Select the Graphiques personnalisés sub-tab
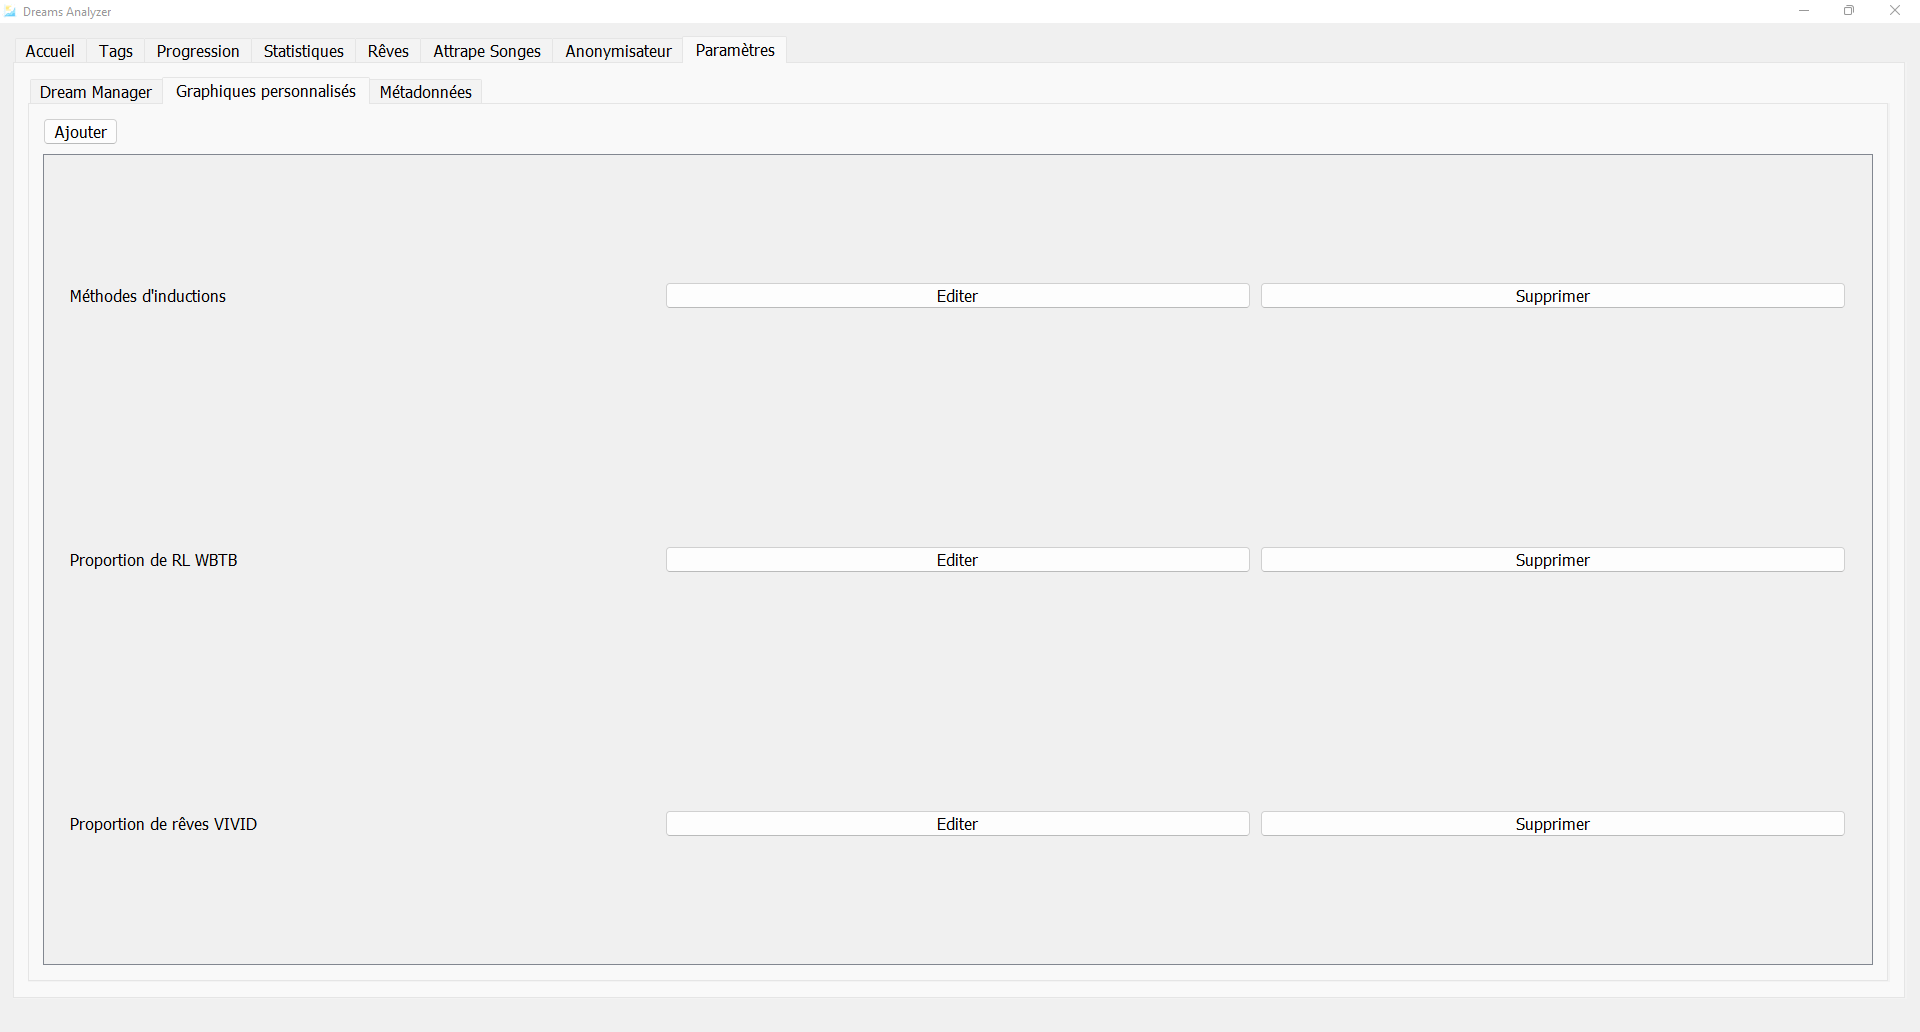 click(266, 91)
